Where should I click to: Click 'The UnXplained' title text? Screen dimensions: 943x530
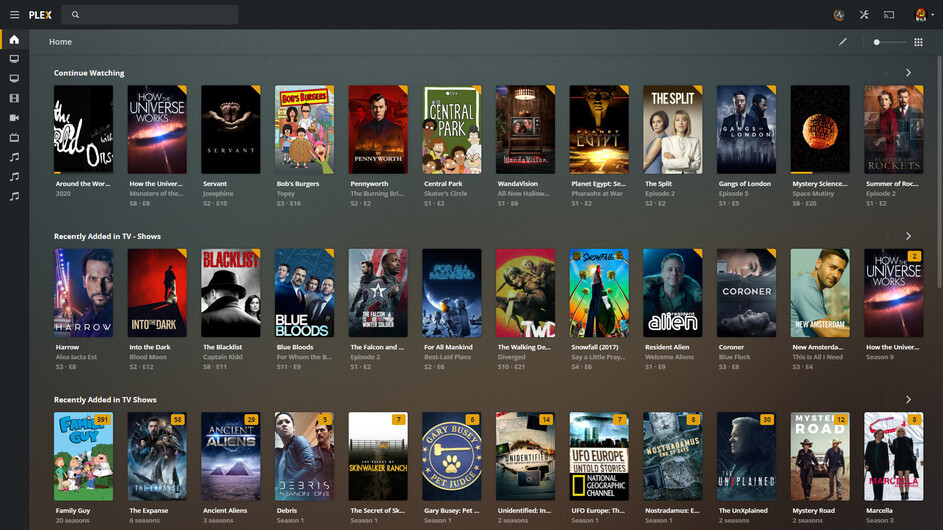743,510
